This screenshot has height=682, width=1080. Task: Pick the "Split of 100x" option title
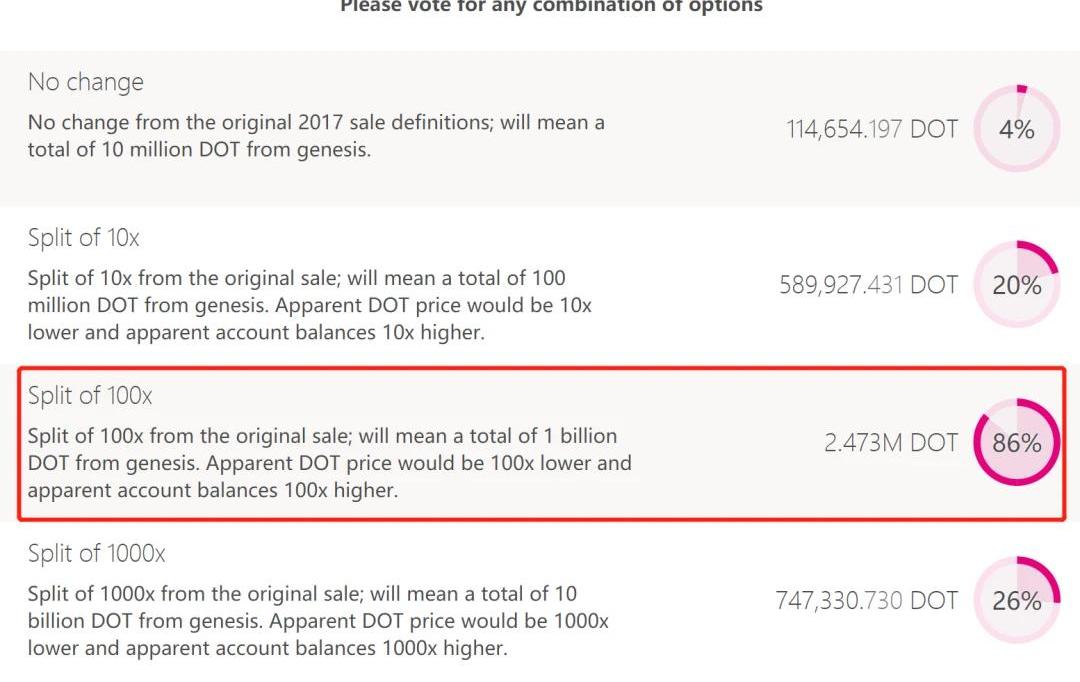pyautogui.click(x=90, y=395)
